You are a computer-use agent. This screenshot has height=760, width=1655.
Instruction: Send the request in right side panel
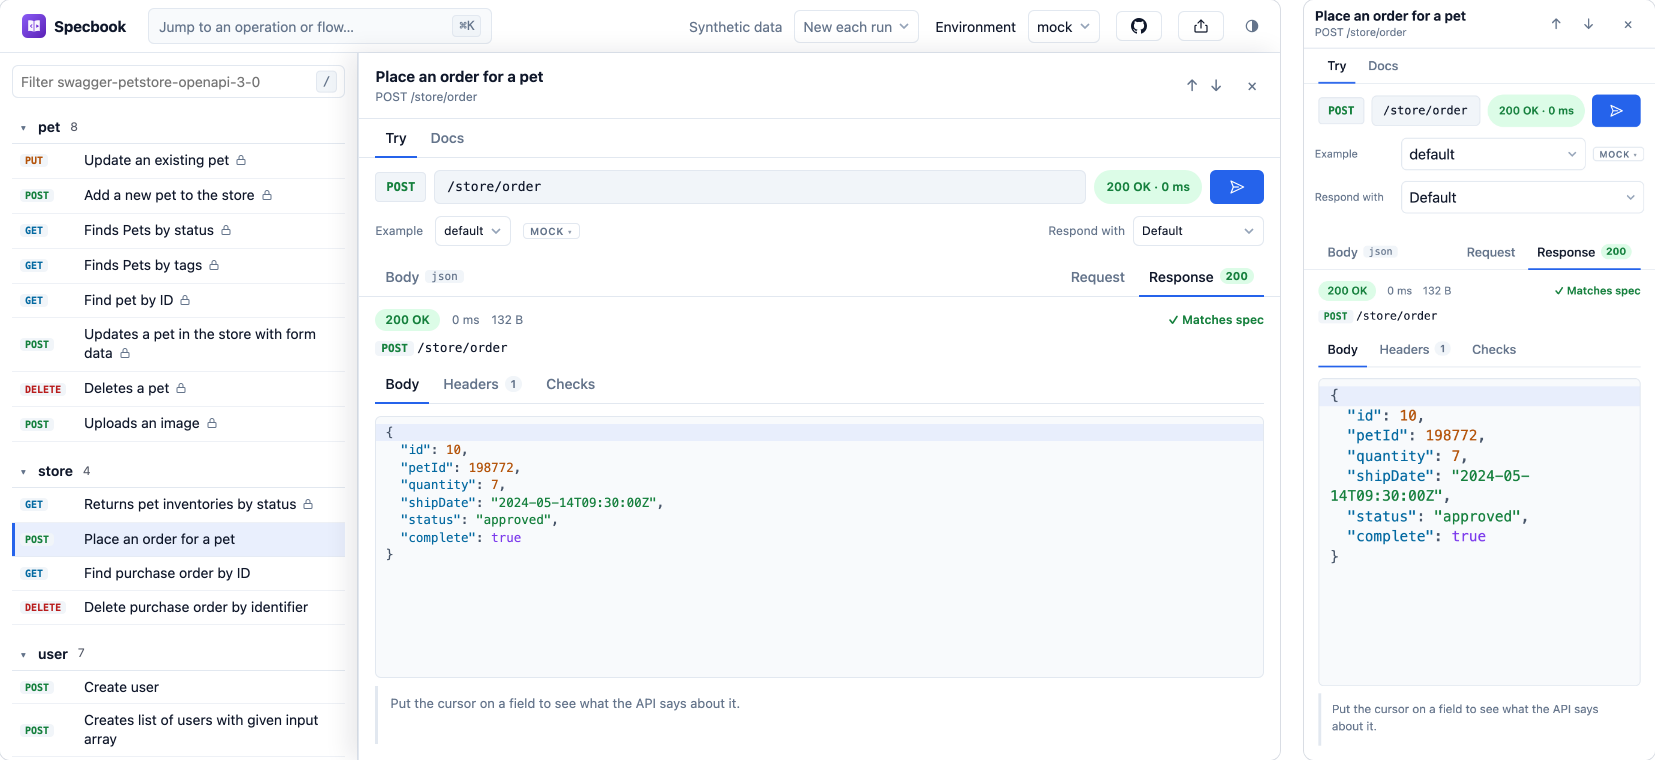tap(1616, 111)
